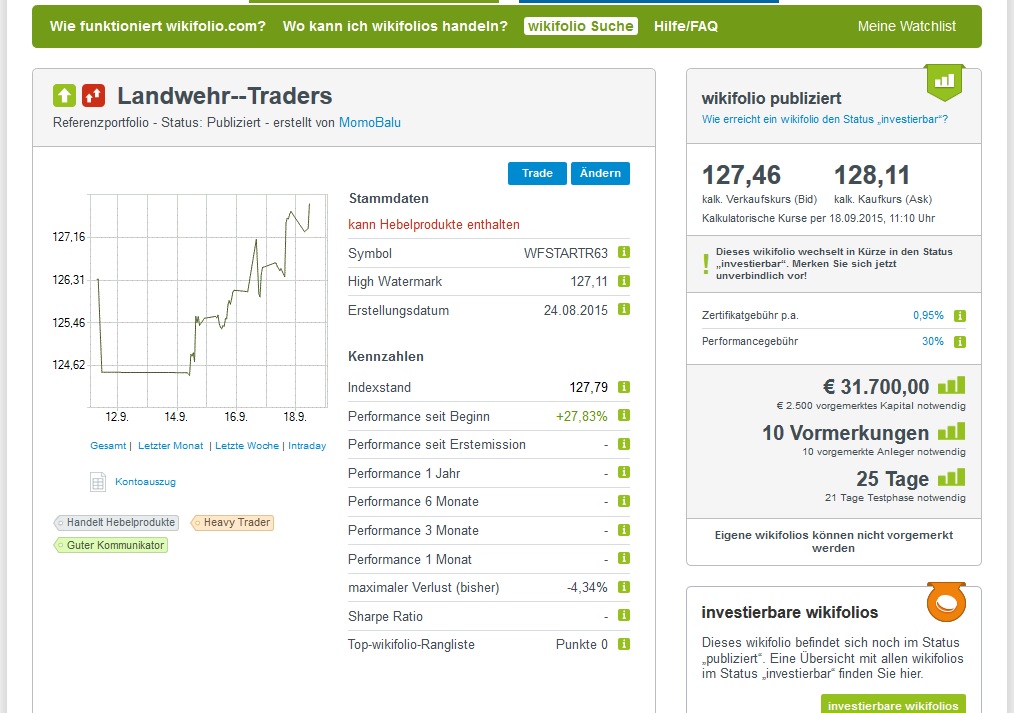Open info icon for Performance seit Erstemission

[x=623, y=444]
